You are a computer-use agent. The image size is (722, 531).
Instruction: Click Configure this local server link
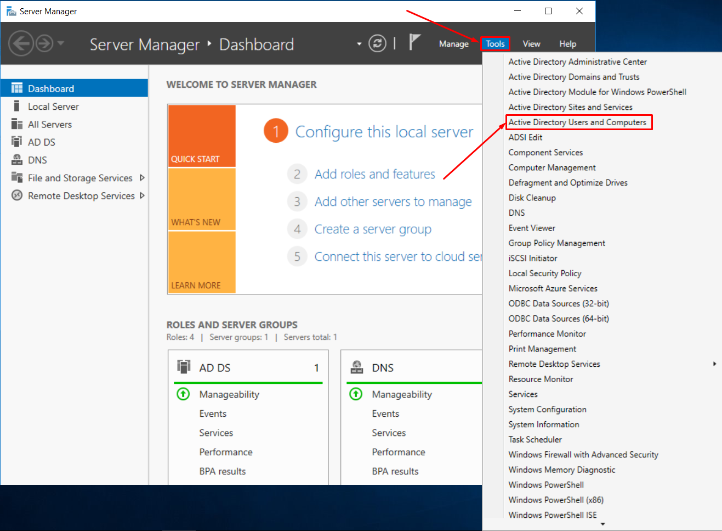coord(384,132)
